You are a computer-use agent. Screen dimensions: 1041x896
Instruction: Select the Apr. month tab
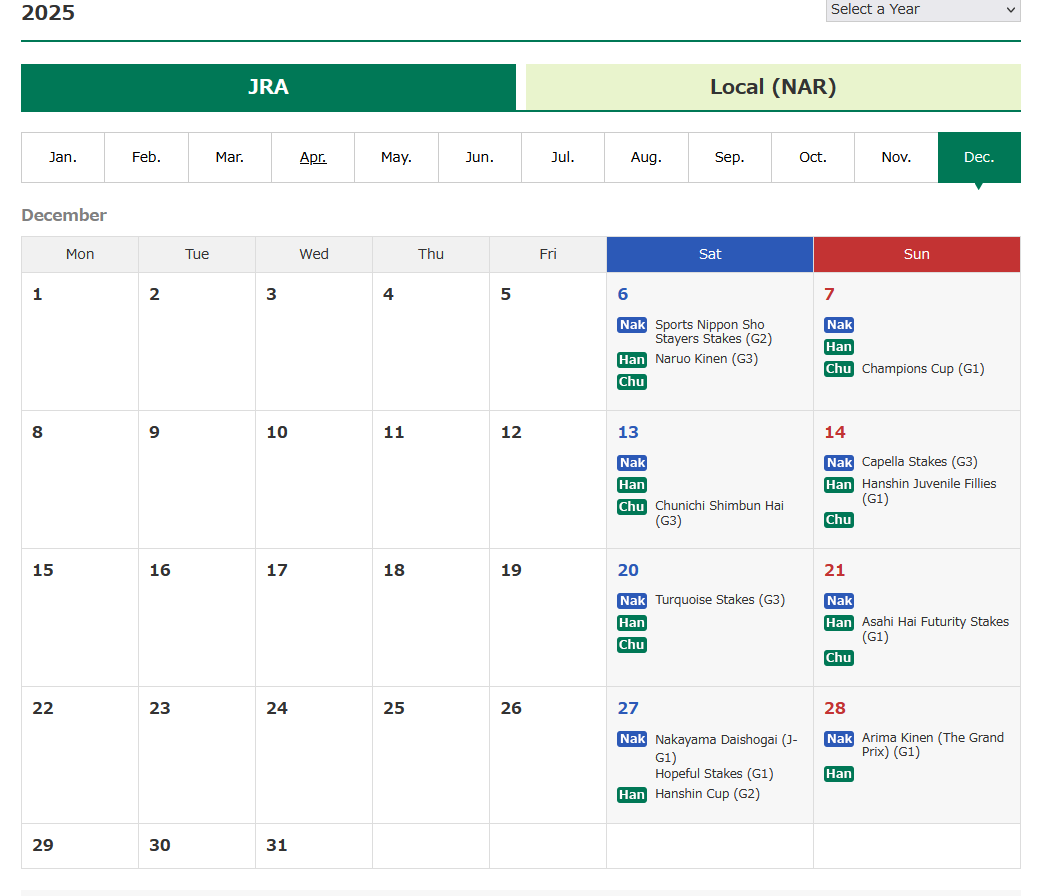tap(313, 157)
